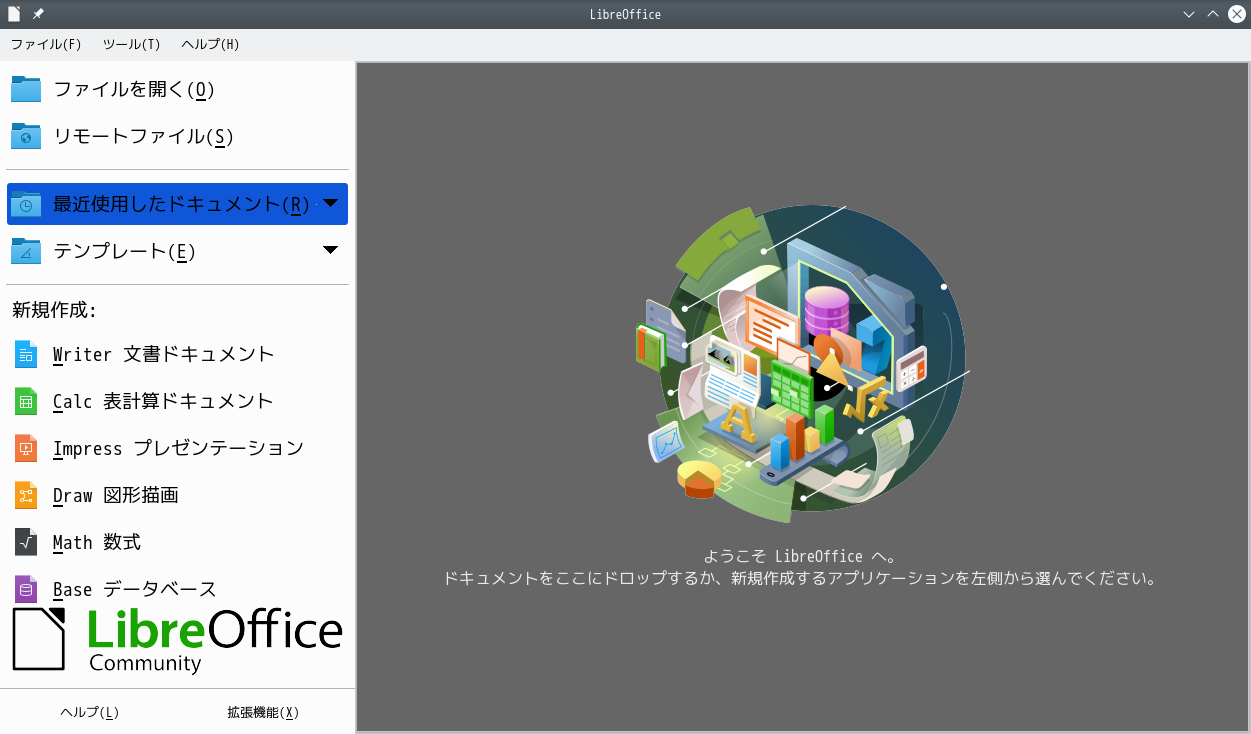The height and width of the screenshot is (734, 1251).
Task: Click the Calc spreadsheet icon
Action: point(26,401)
